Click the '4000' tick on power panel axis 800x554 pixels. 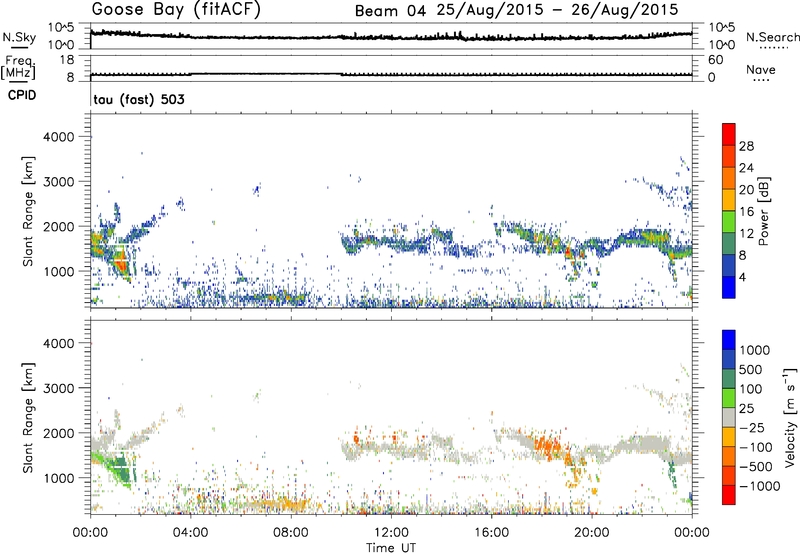pyautogui.click(x=59, y=137)
